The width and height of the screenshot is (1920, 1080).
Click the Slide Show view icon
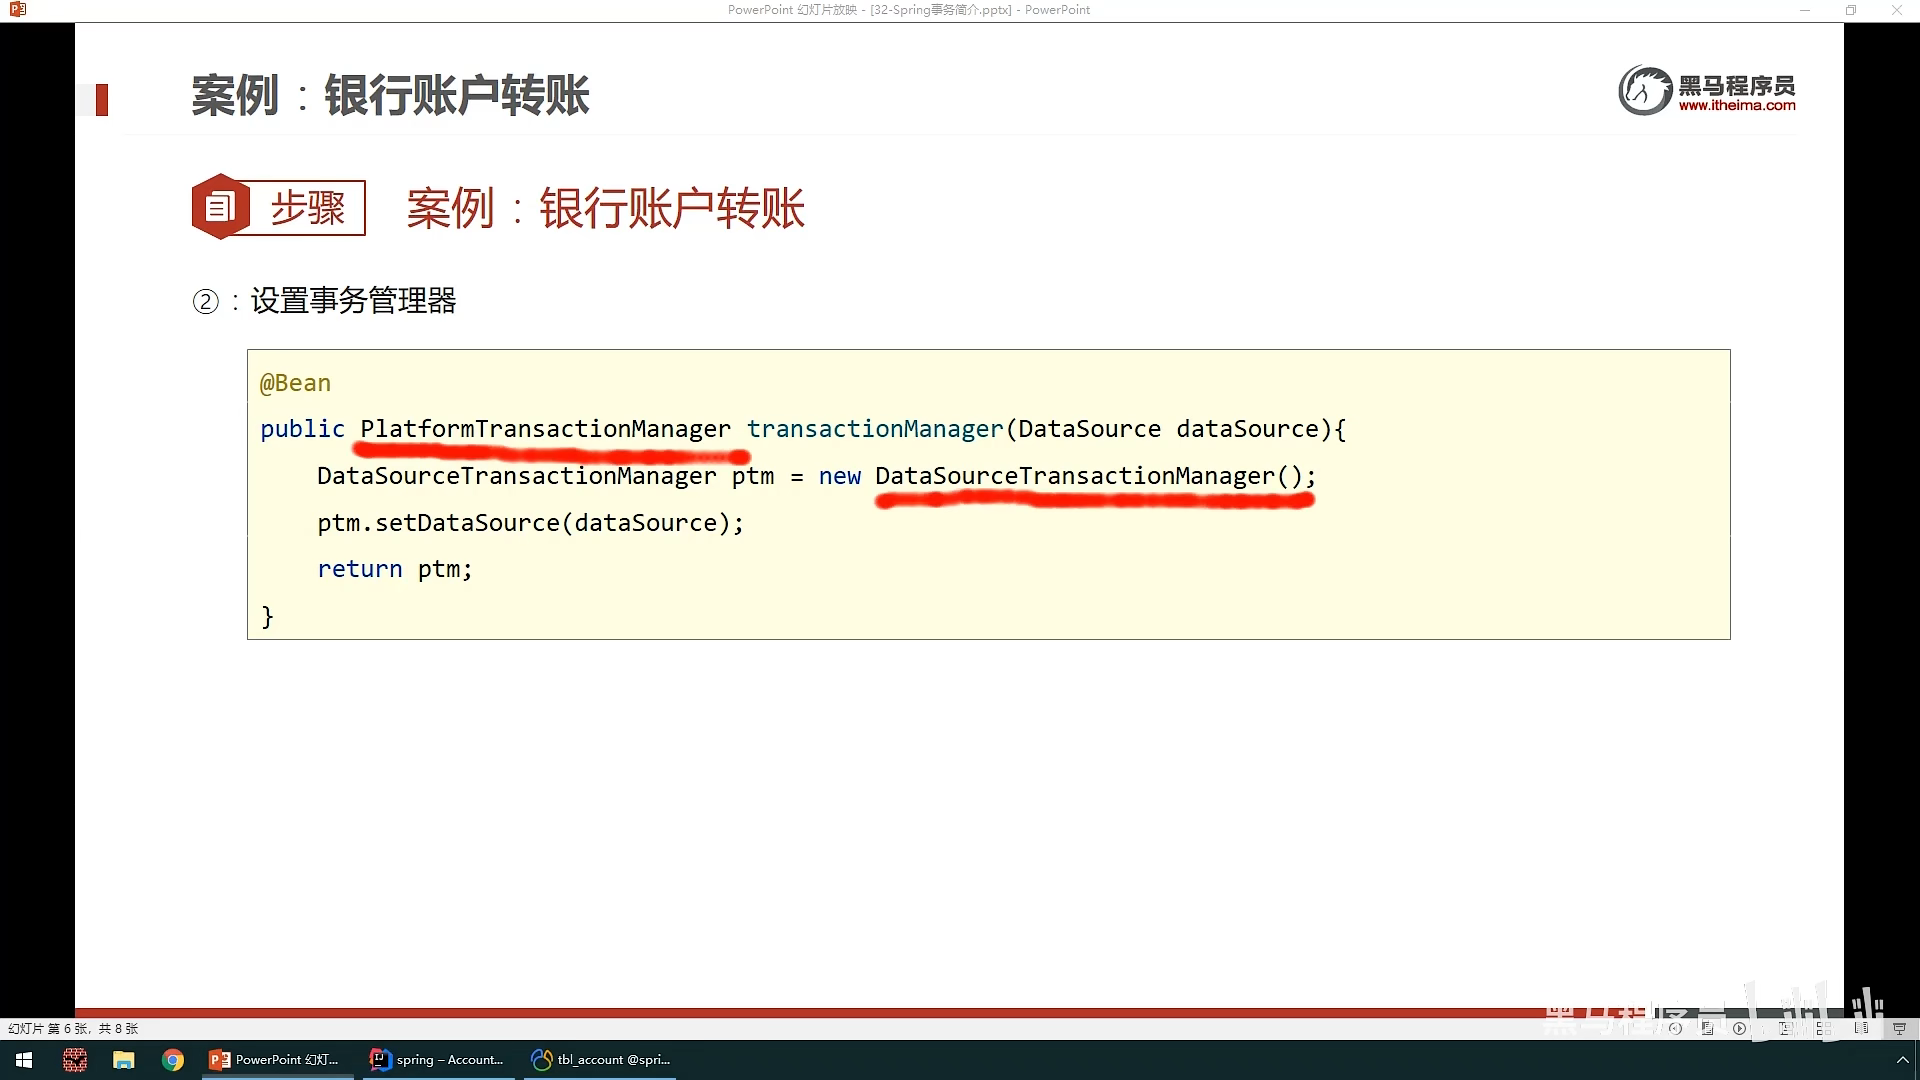[1899, 1028]
